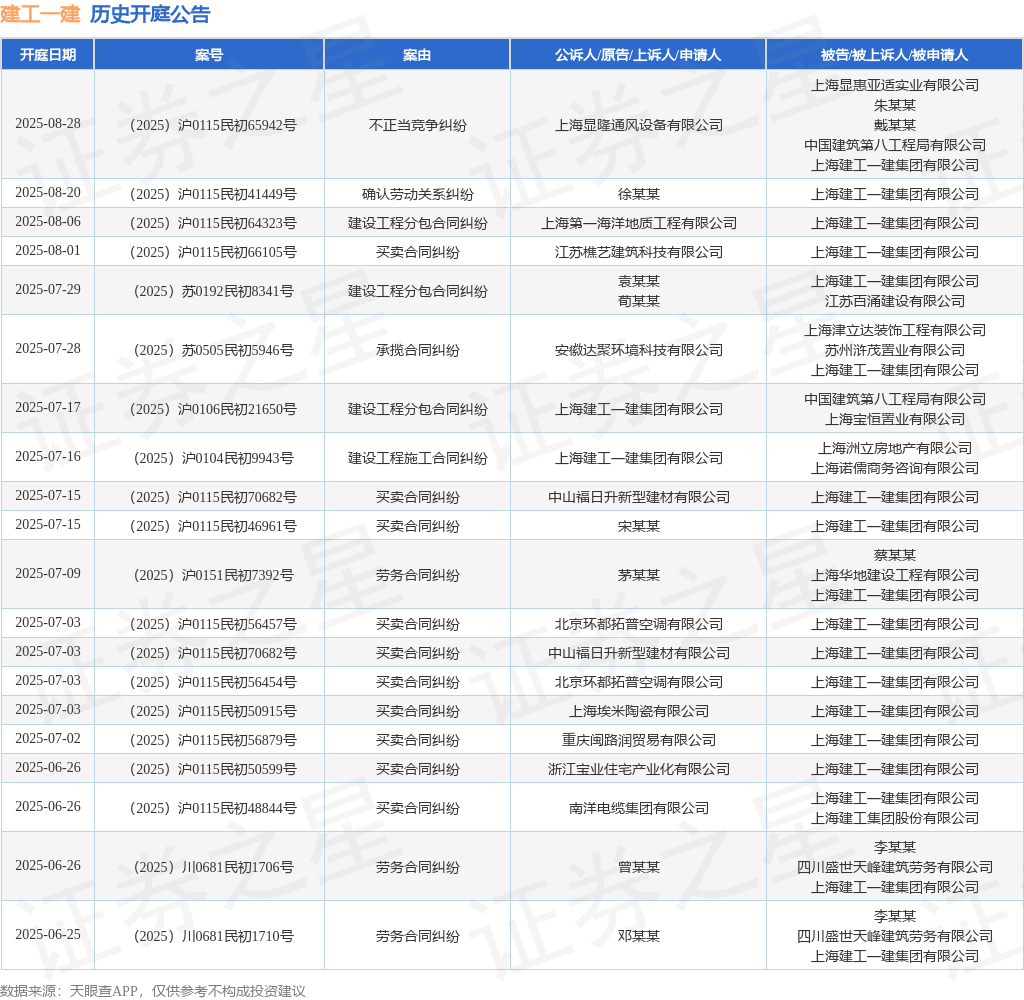Click defendant 上海洲立房地产有限公司
This screenshot has height=1000, width=1024.
coord(895,448)
